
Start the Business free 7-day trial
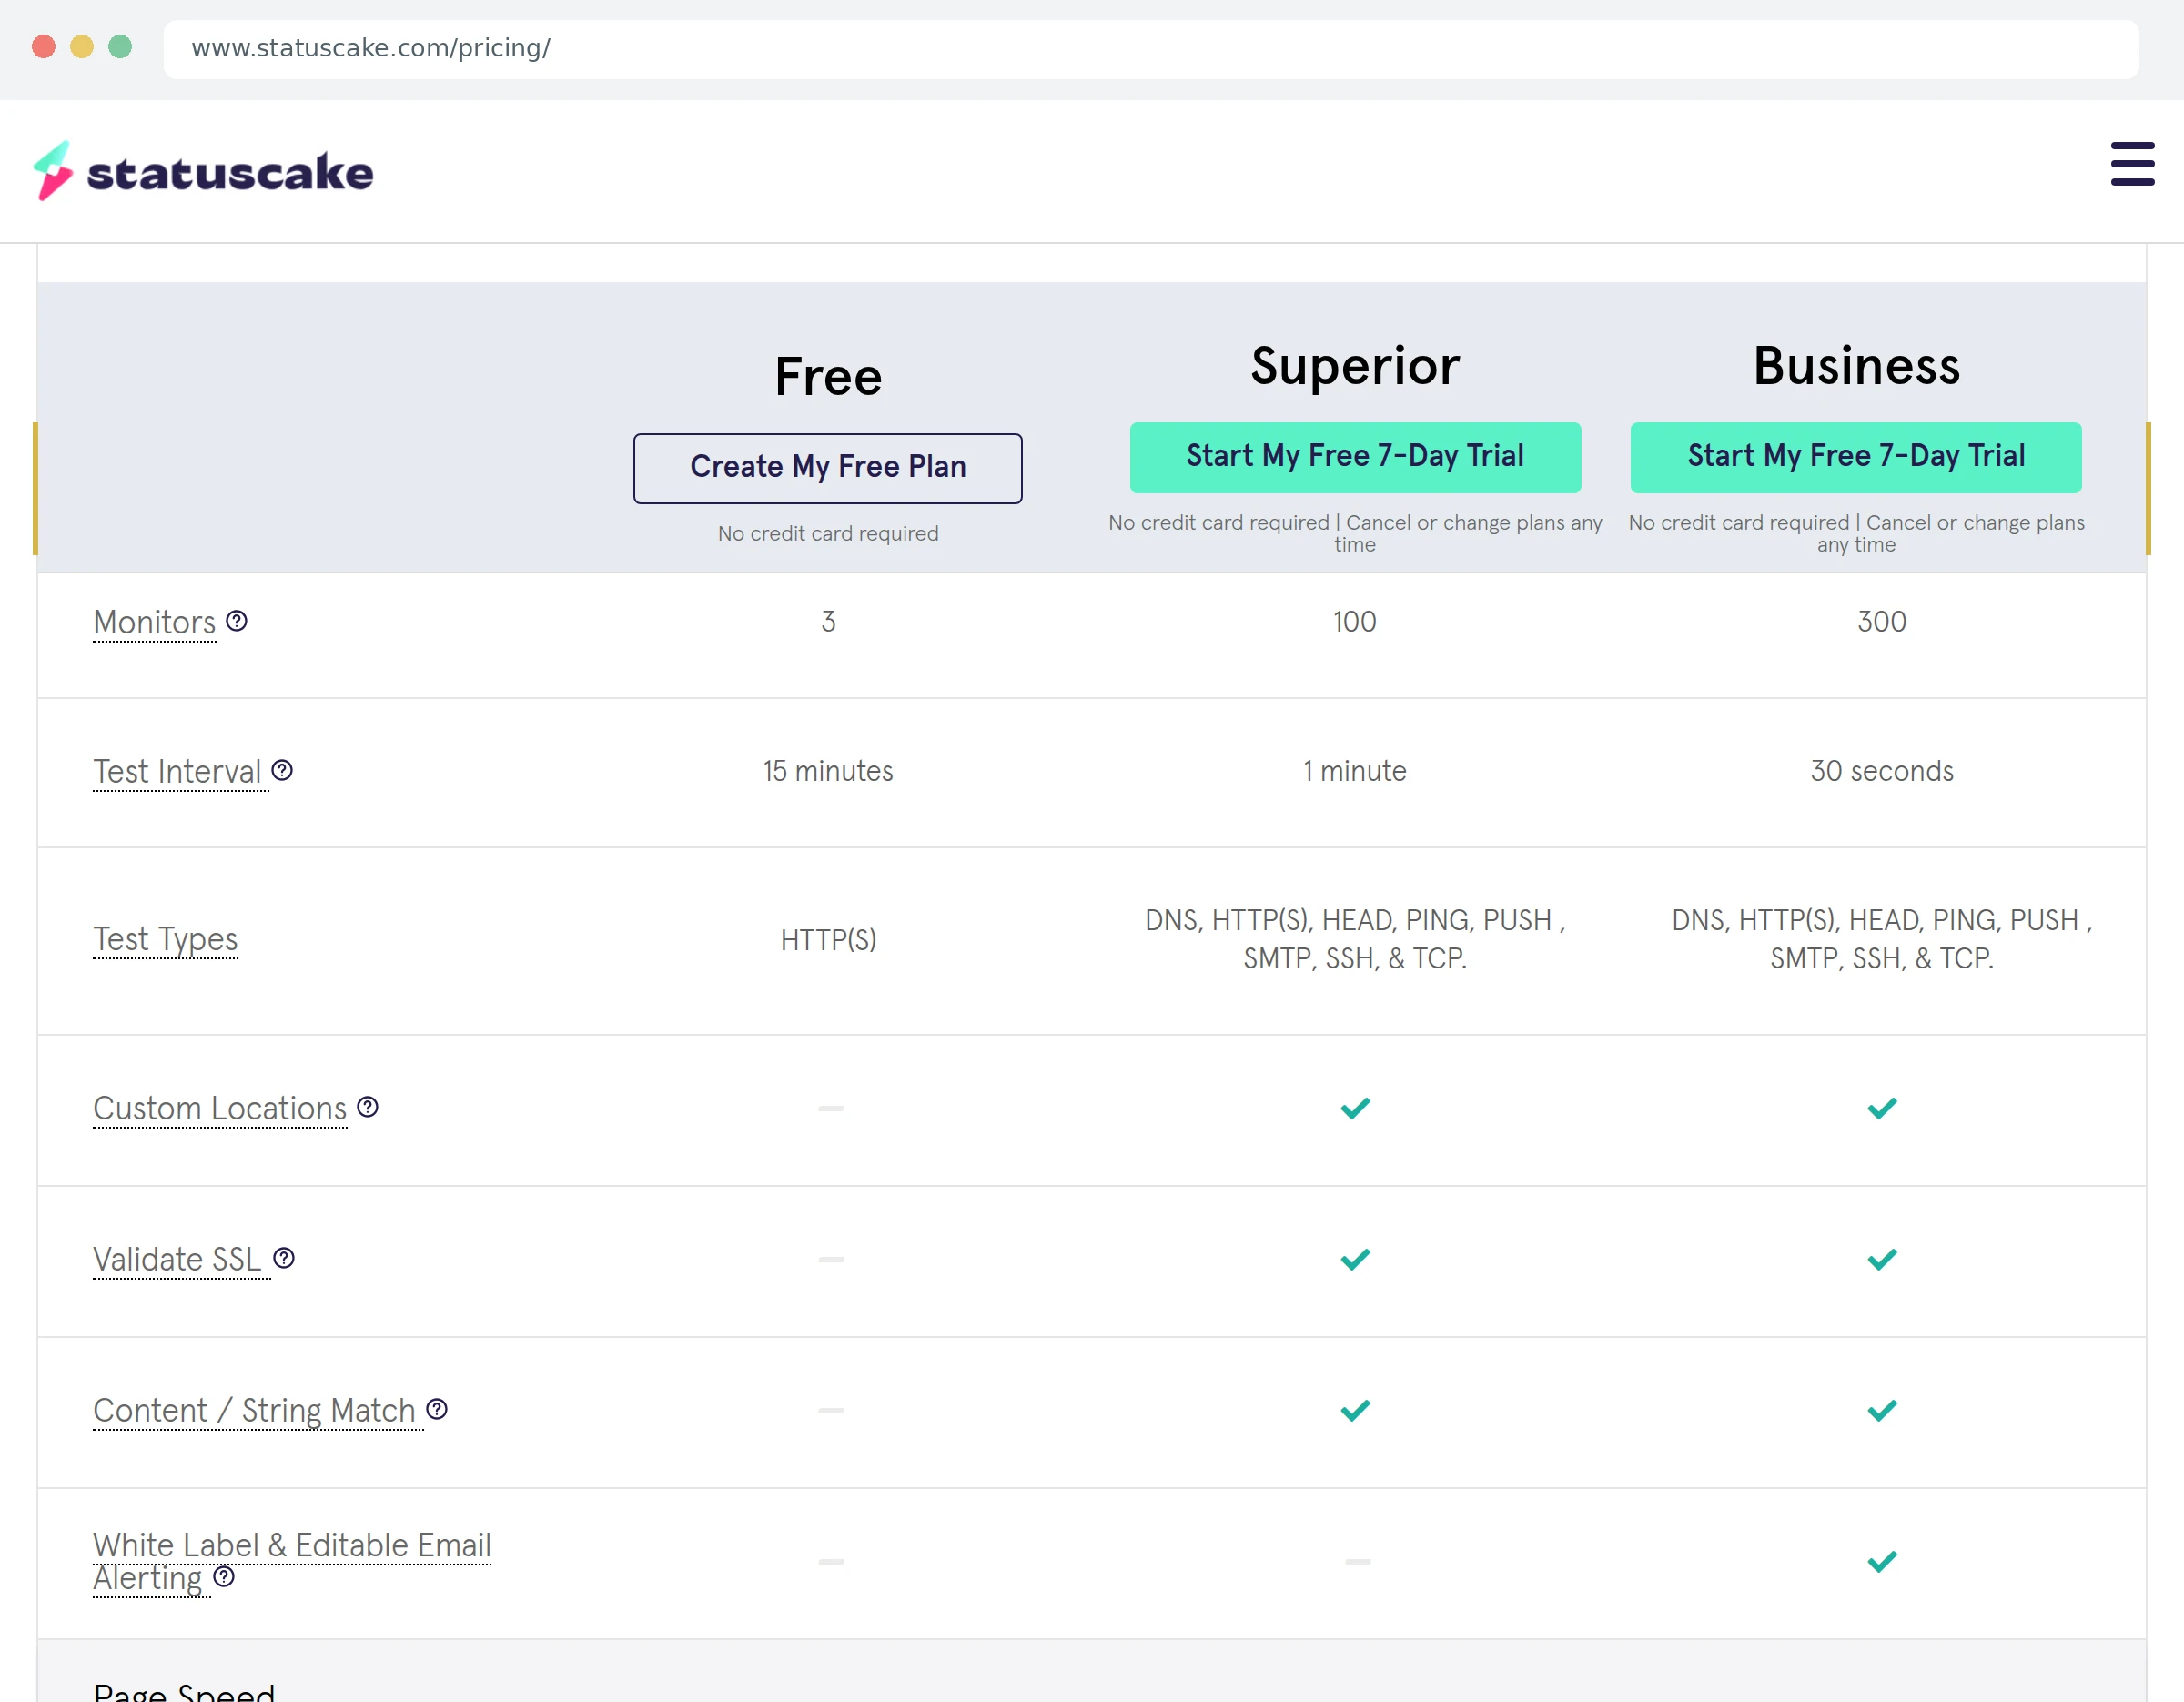1856,457
